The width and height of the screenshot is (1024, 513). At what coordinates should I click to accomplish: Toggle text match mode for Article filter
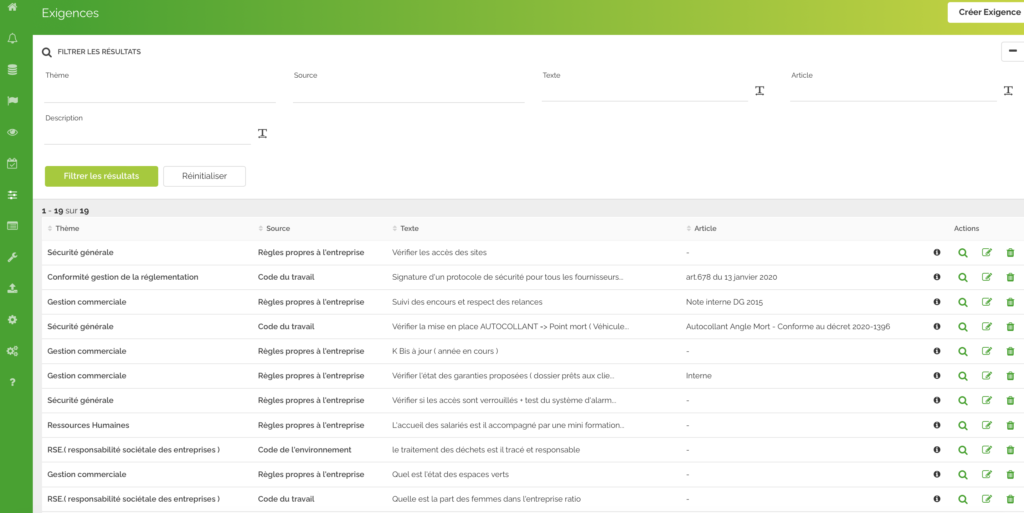click(1008, 91)
